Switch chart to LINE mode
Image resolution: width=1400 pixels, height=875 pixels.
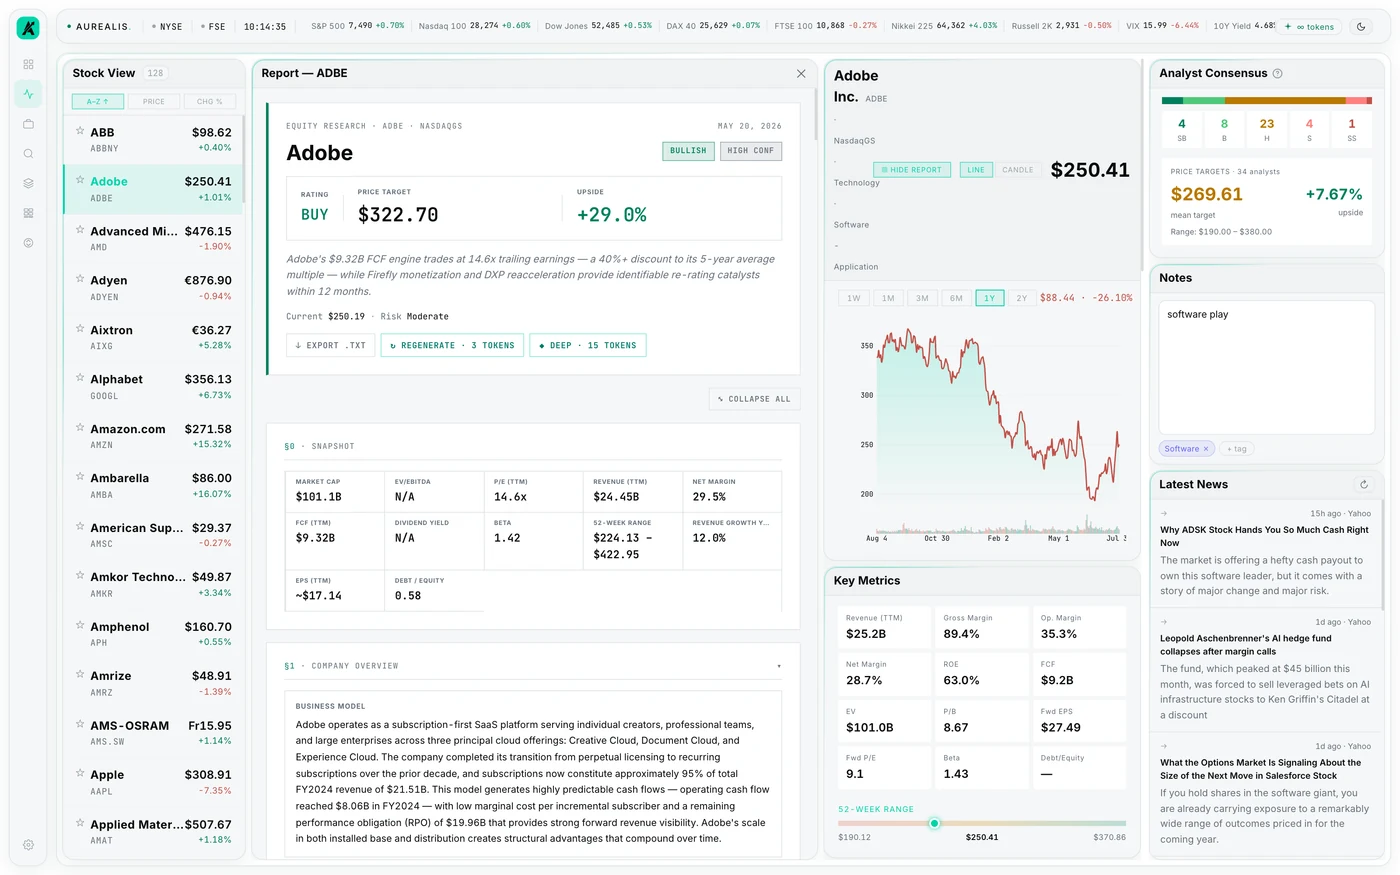click(x=976, y=170)
